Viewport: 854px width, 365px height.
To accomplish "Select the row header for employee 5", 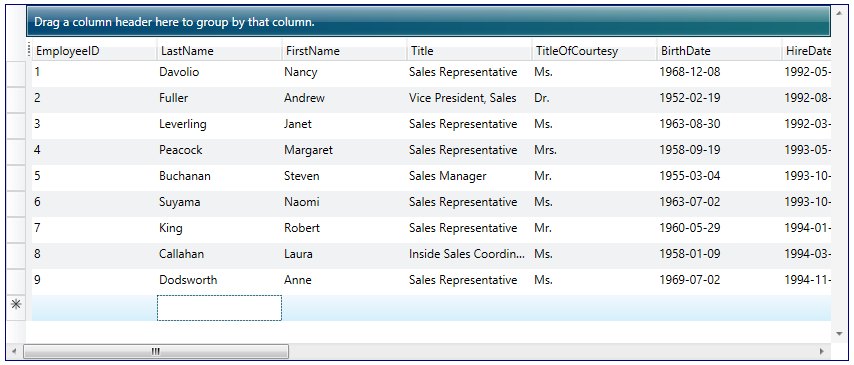I will (x=16, y=178).
